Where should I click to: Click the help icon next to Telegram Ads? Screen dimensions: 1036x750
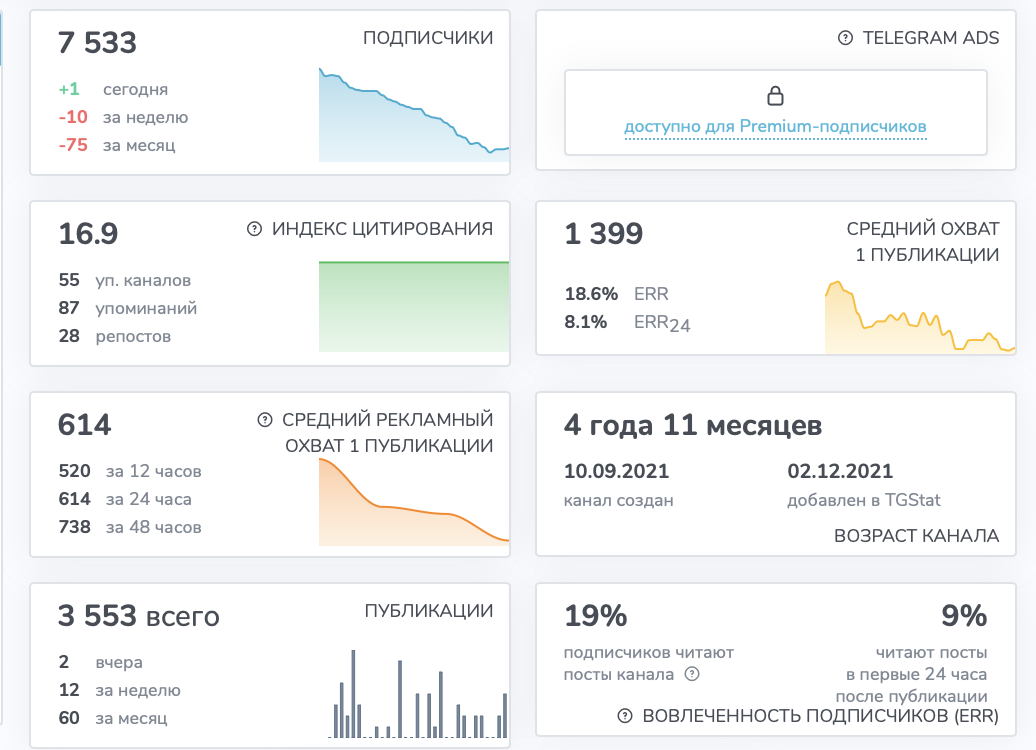845,38
